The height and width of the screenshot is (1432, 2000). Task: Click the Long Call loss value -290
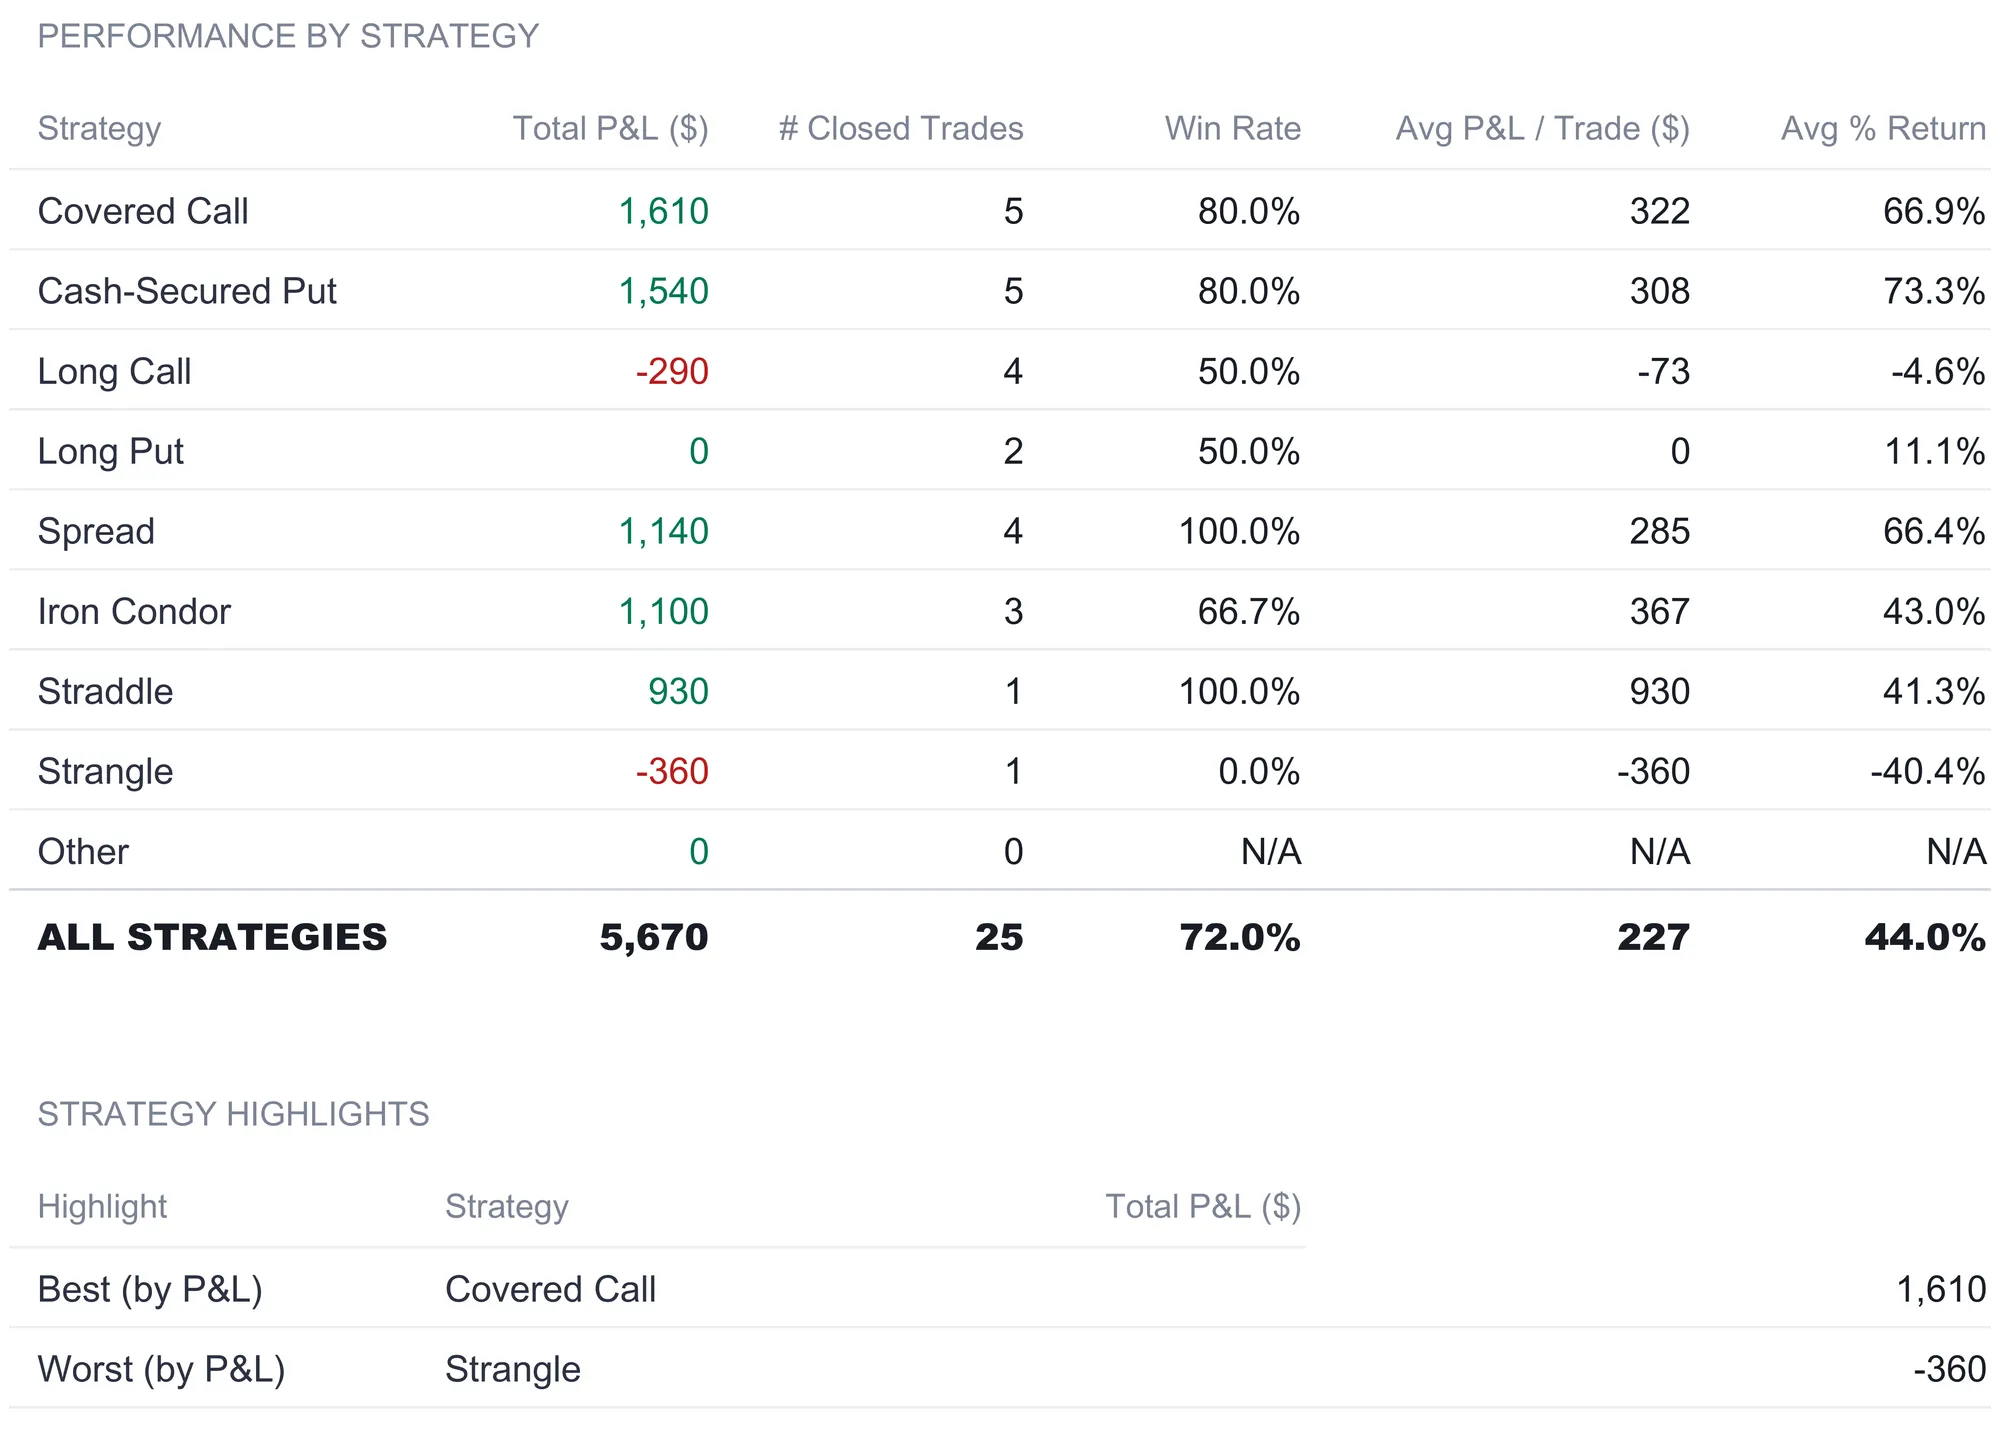(672, 372)
